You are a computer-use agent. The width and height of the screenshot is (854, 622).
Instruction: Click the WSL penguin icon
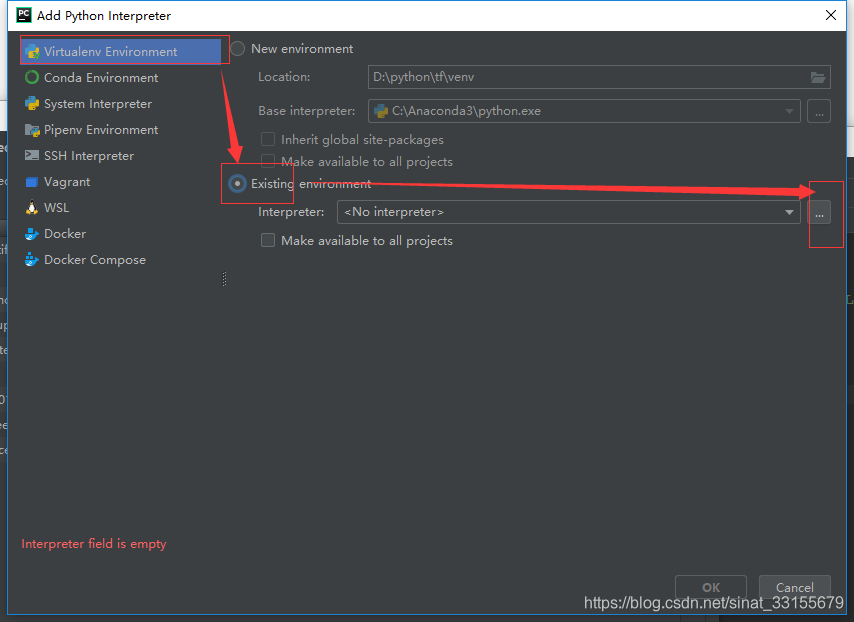[x=32, y=208]
